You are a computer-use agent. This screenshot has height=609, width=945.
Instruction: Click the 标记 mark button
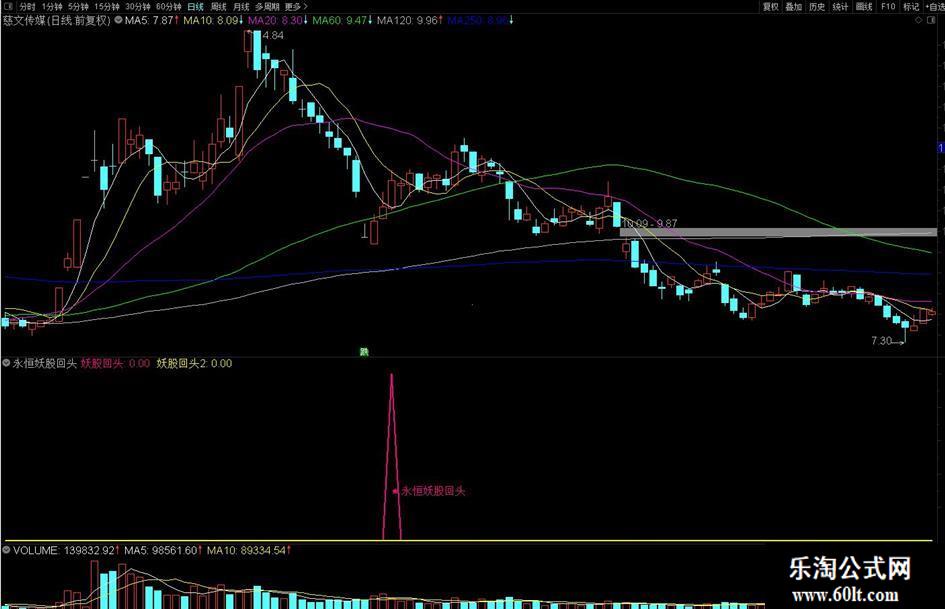911,7
